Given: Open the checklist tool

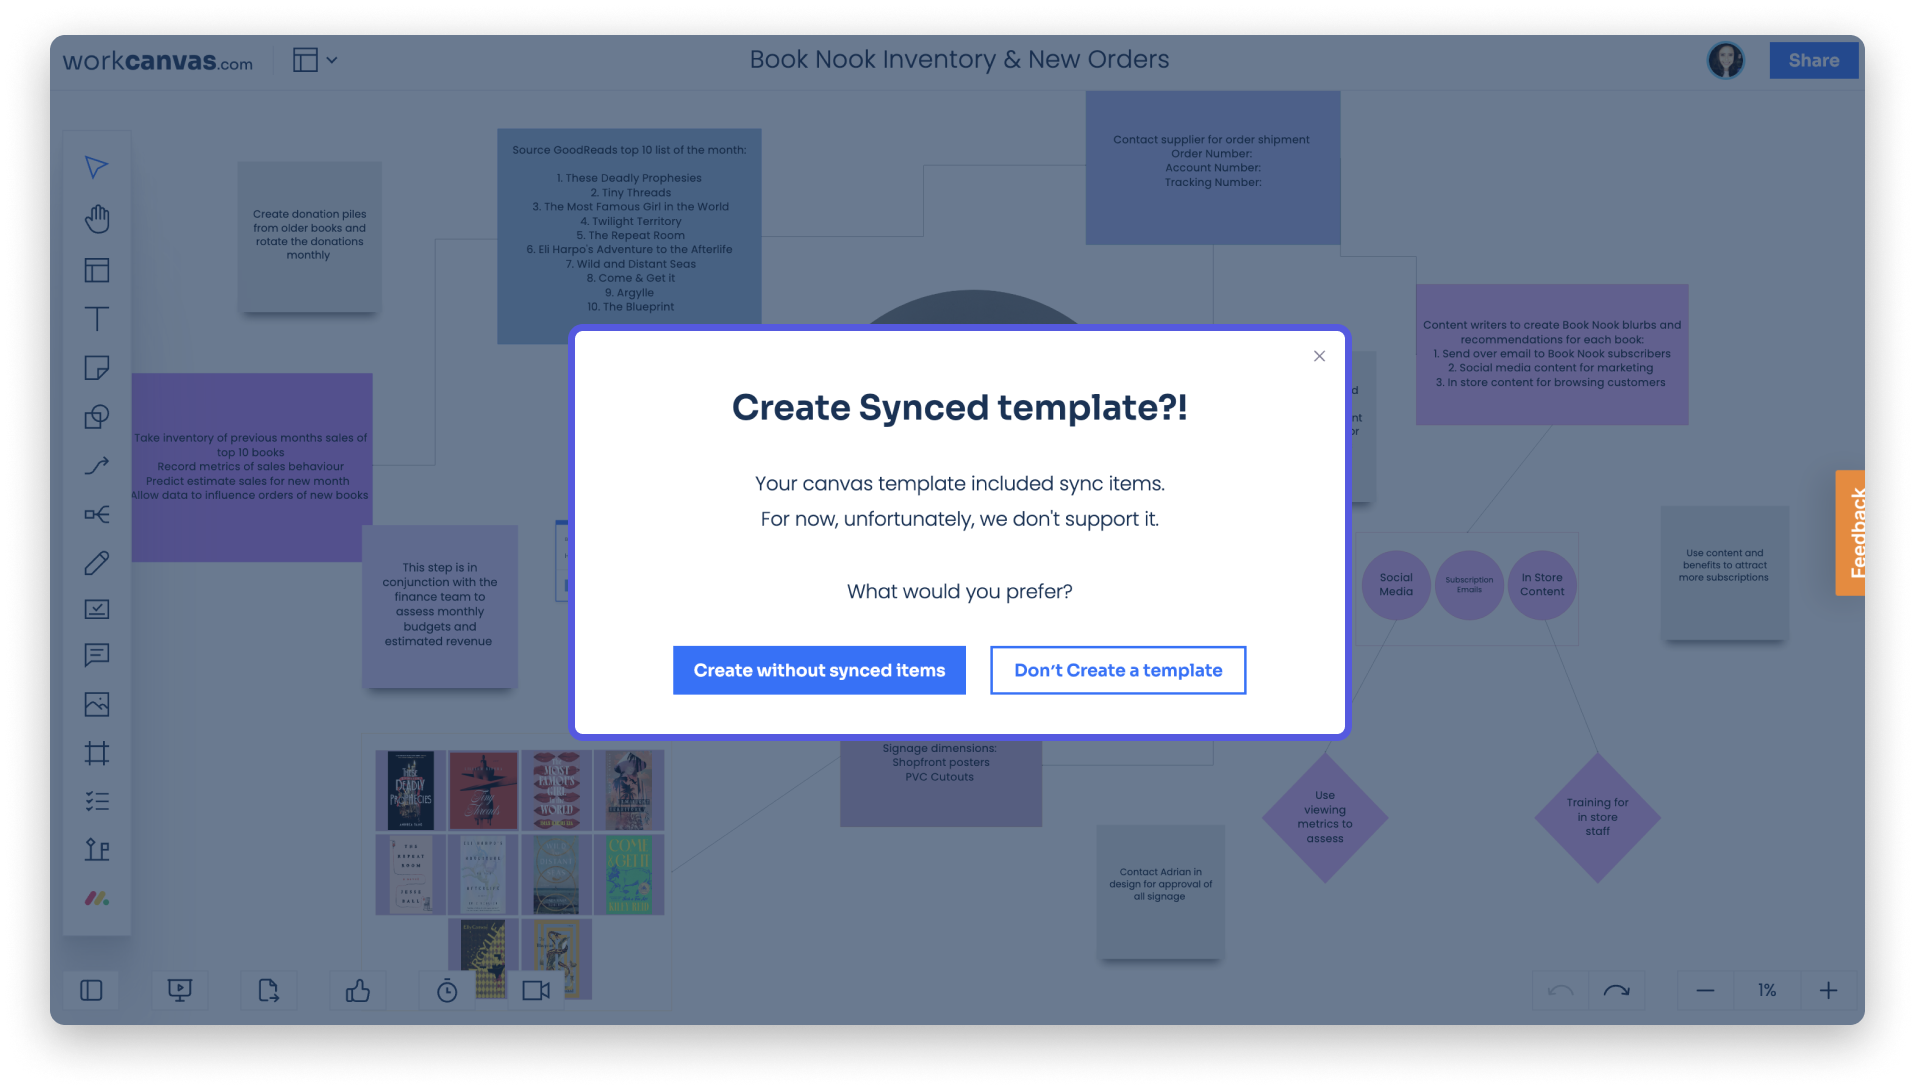Looking at the screenshot, I should (x=96, y=801).
